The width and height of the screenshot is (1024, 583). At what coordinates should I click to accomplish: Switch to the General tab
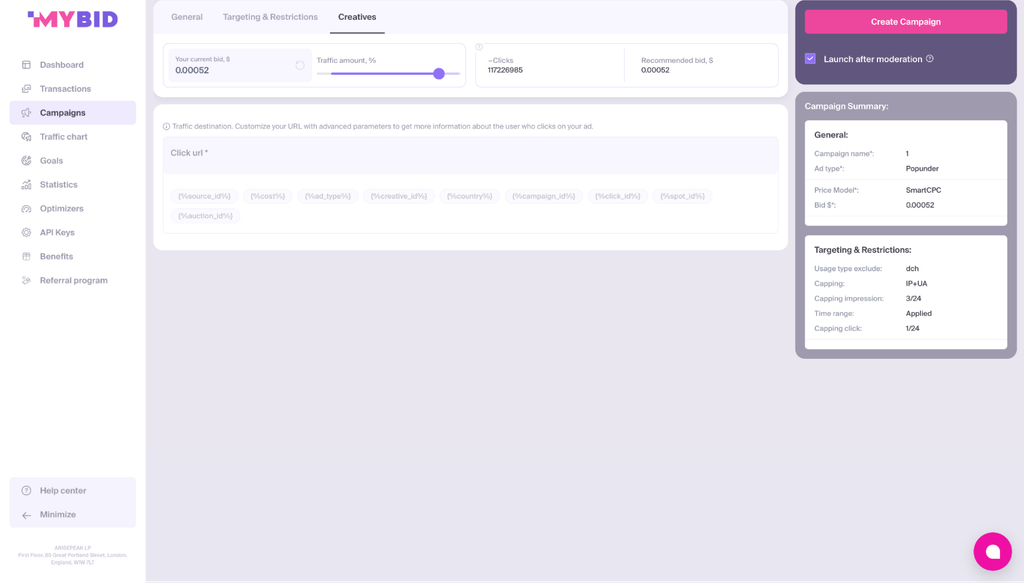click(187, 17)
